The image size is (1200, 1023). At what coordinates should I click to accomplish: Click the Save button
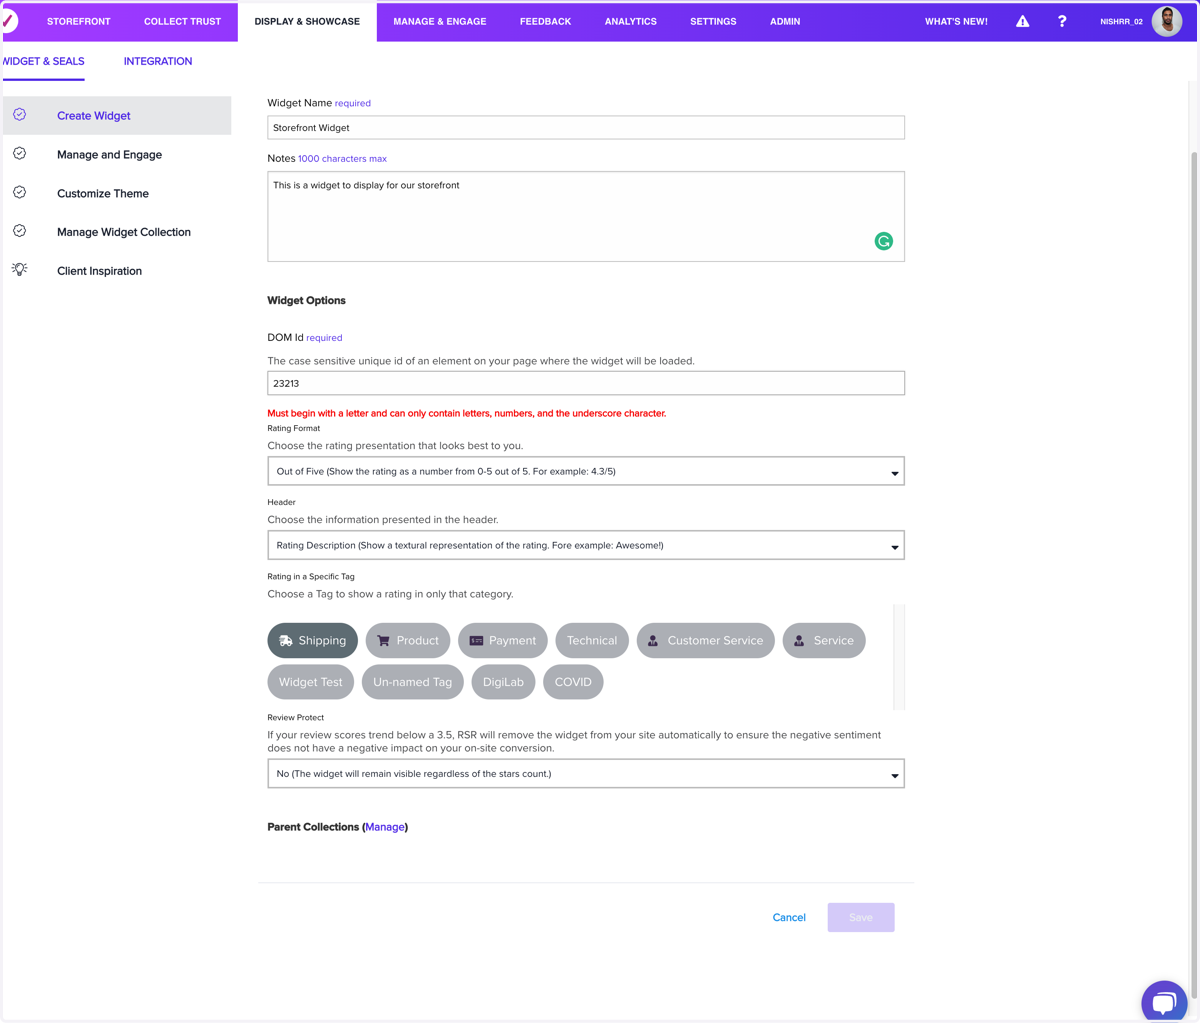[x=861, y=917]
